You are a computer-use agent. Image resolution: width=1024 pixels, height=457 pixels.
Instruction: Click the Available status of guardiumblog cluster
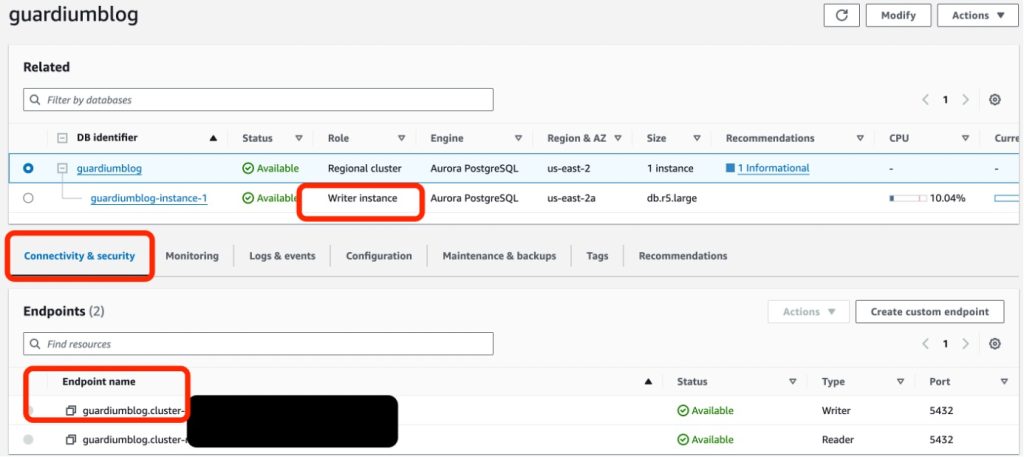click(x=270, y=168)
